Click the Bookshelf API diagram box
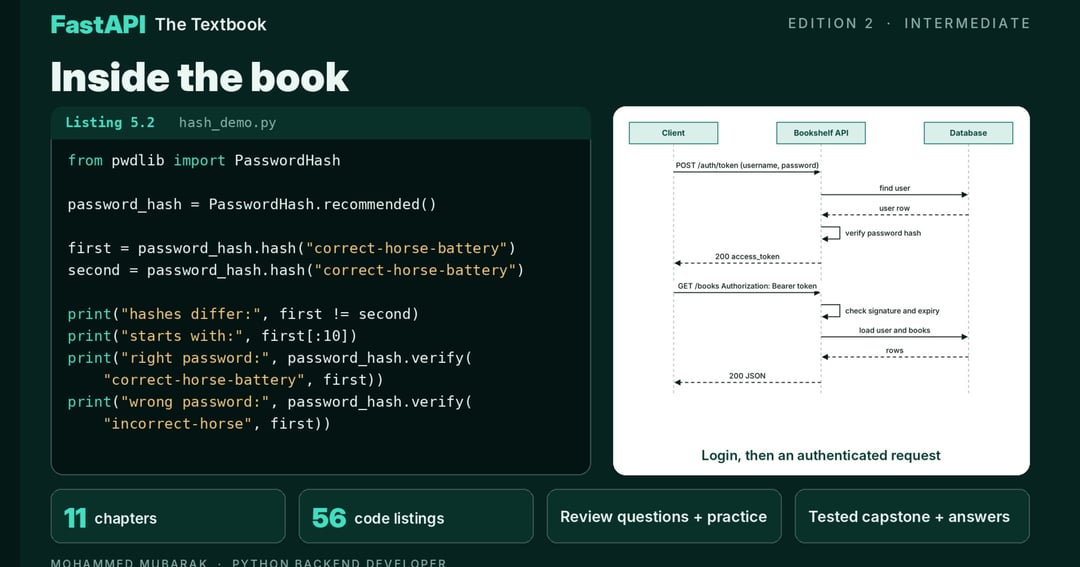The image size is (1080, 567). (x=820, y=133)
